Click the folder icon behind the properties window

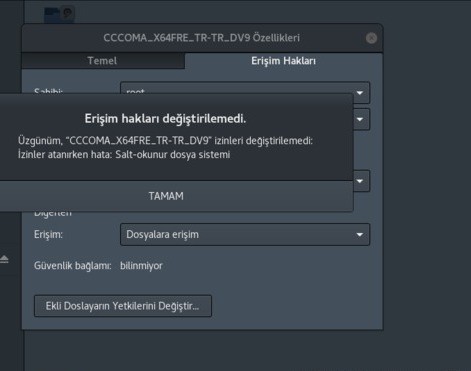59,14
